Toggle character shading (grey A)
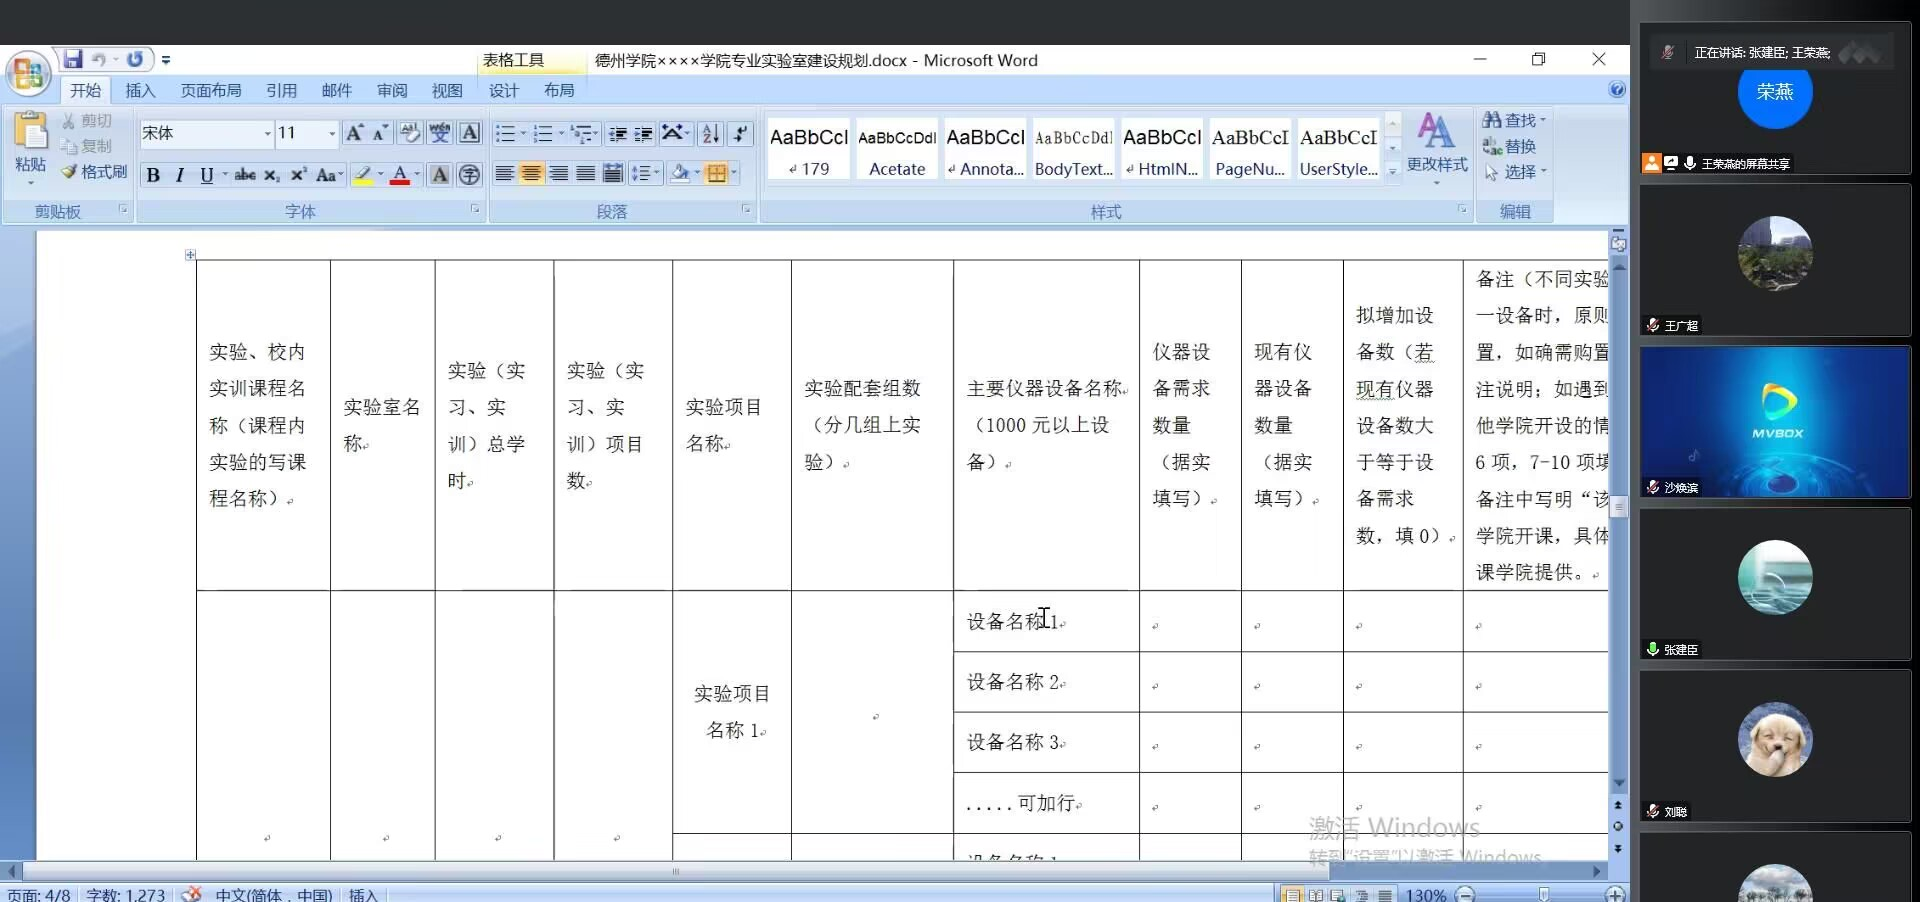The height and width of the screenshot is (902, 1920). tap(439, 175)
